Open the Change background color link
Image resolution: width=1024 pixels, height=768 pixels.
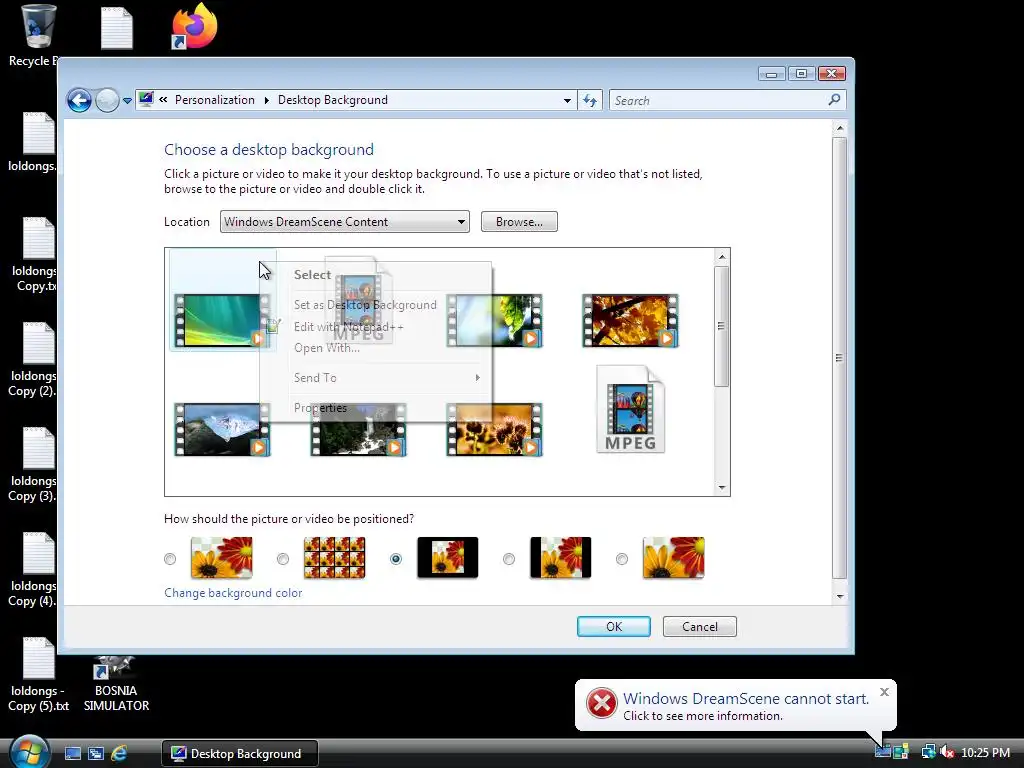(233, 593)
